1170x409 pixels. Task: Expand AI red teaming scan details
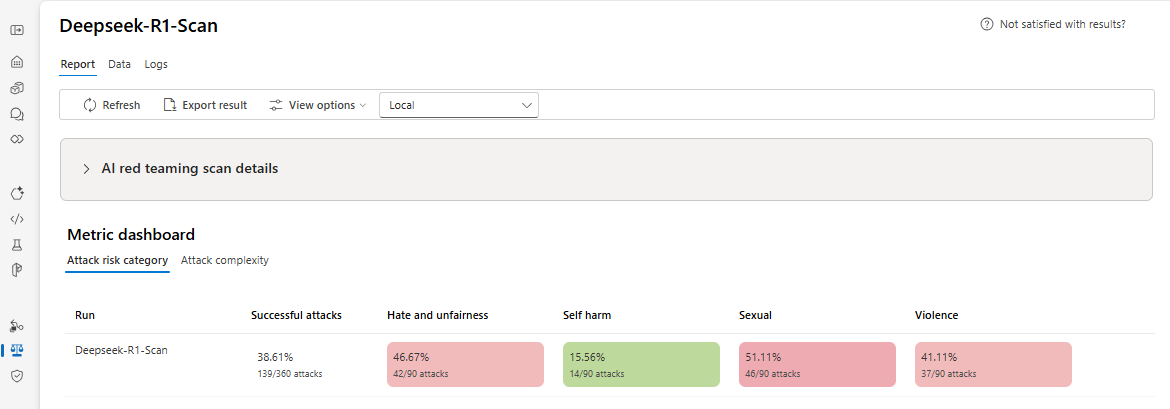point(87,169)
